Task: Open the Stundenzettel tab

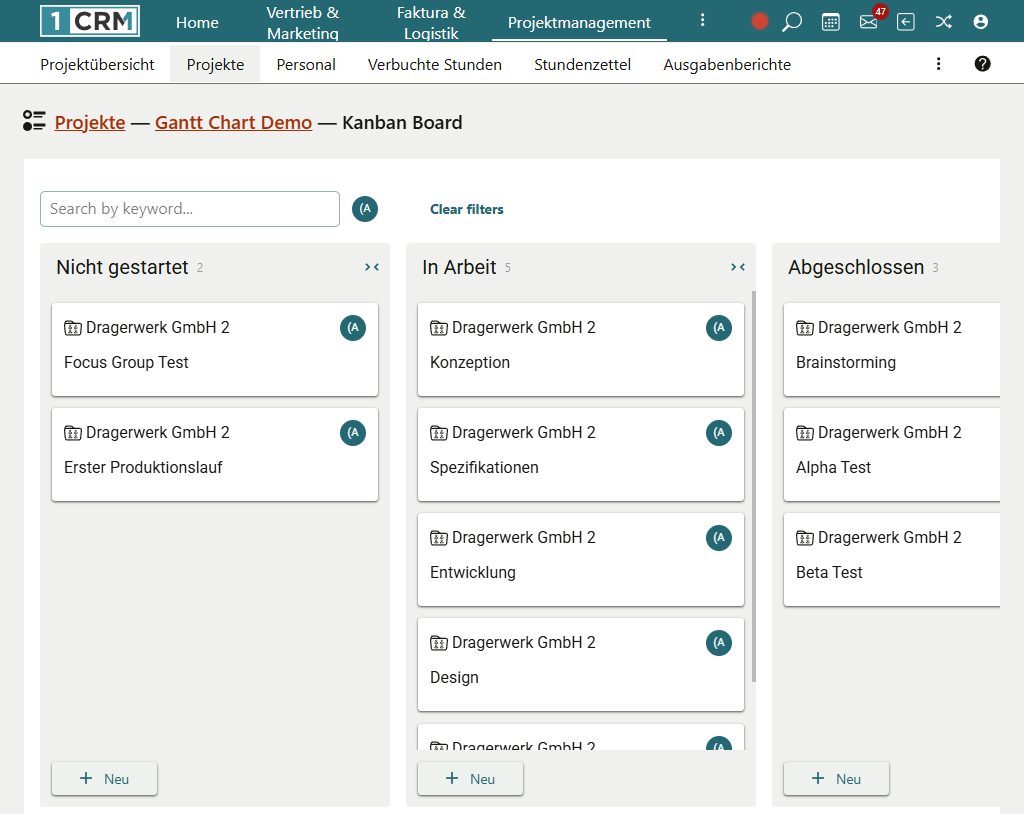Action: tap(582, 64)
